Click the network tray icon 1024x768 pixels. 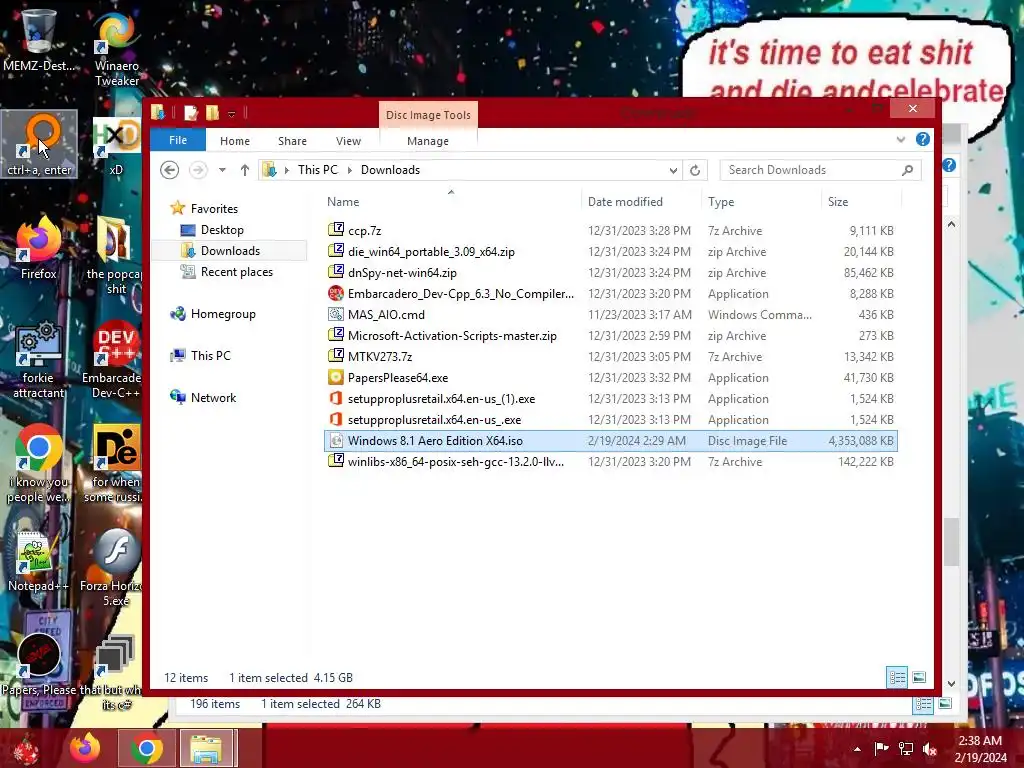click(906, 748)
